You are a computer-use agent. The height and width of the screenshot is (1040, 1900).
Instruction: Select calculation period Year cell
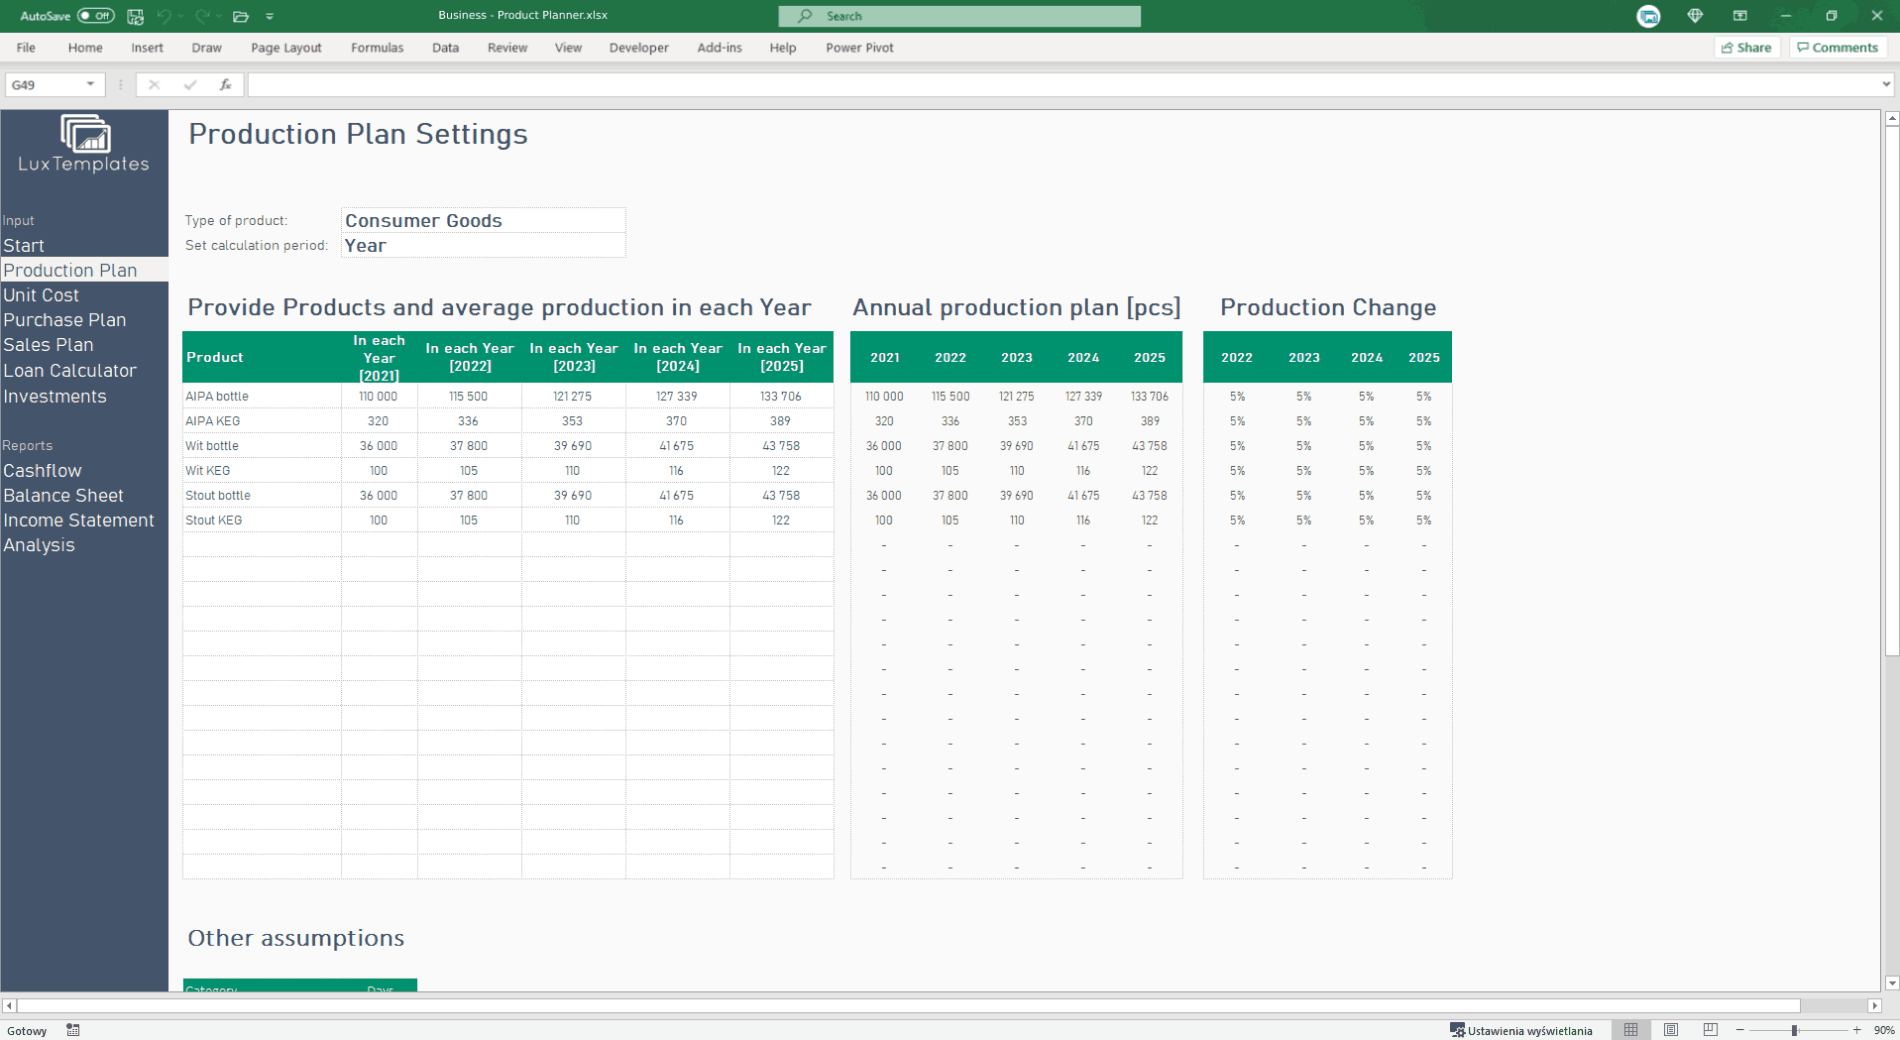[483, 245]
